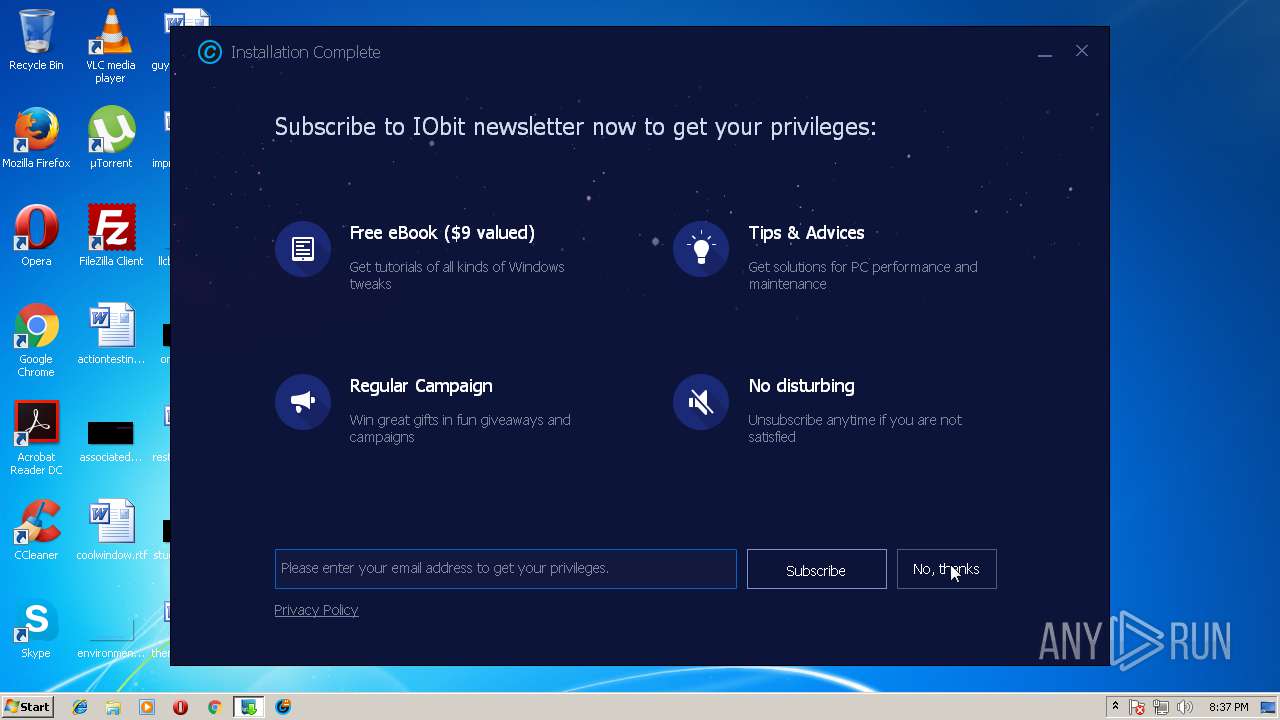1280x720 pixels.
Task: Select coolwindow.rtf document on desktop
Action: tap(111, 530)
